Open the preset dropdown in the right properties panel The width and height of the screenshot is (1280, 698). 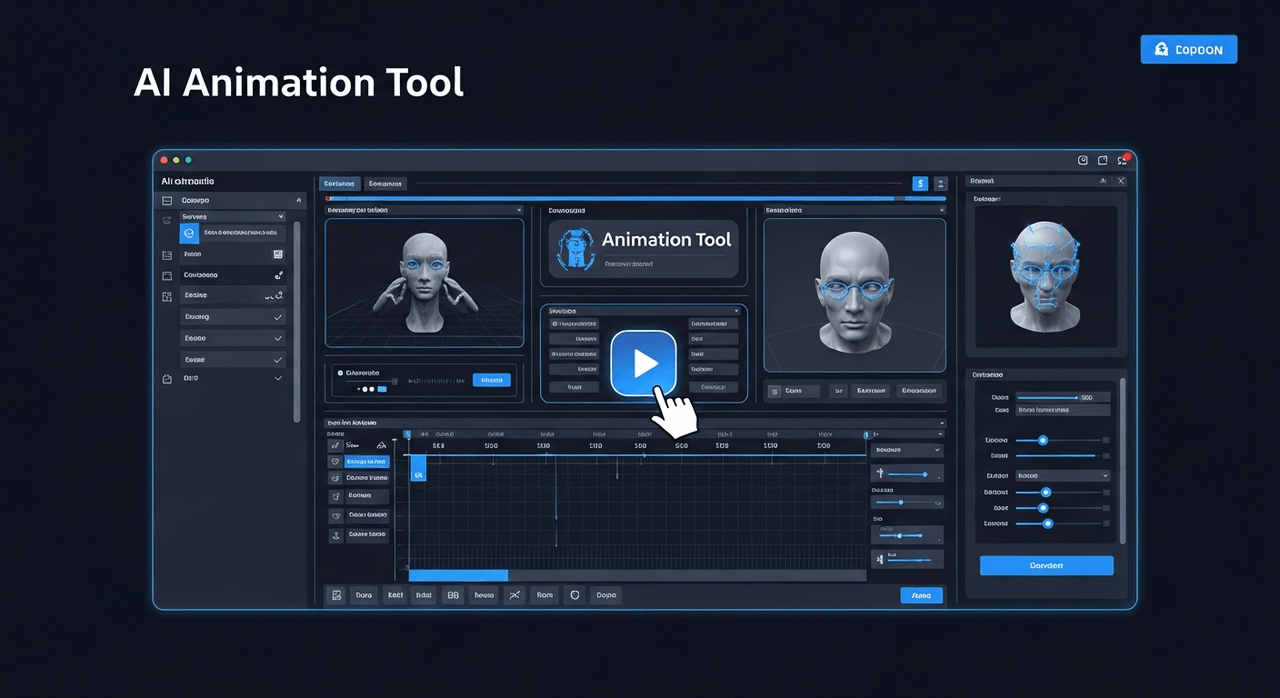pos(1062,476)
